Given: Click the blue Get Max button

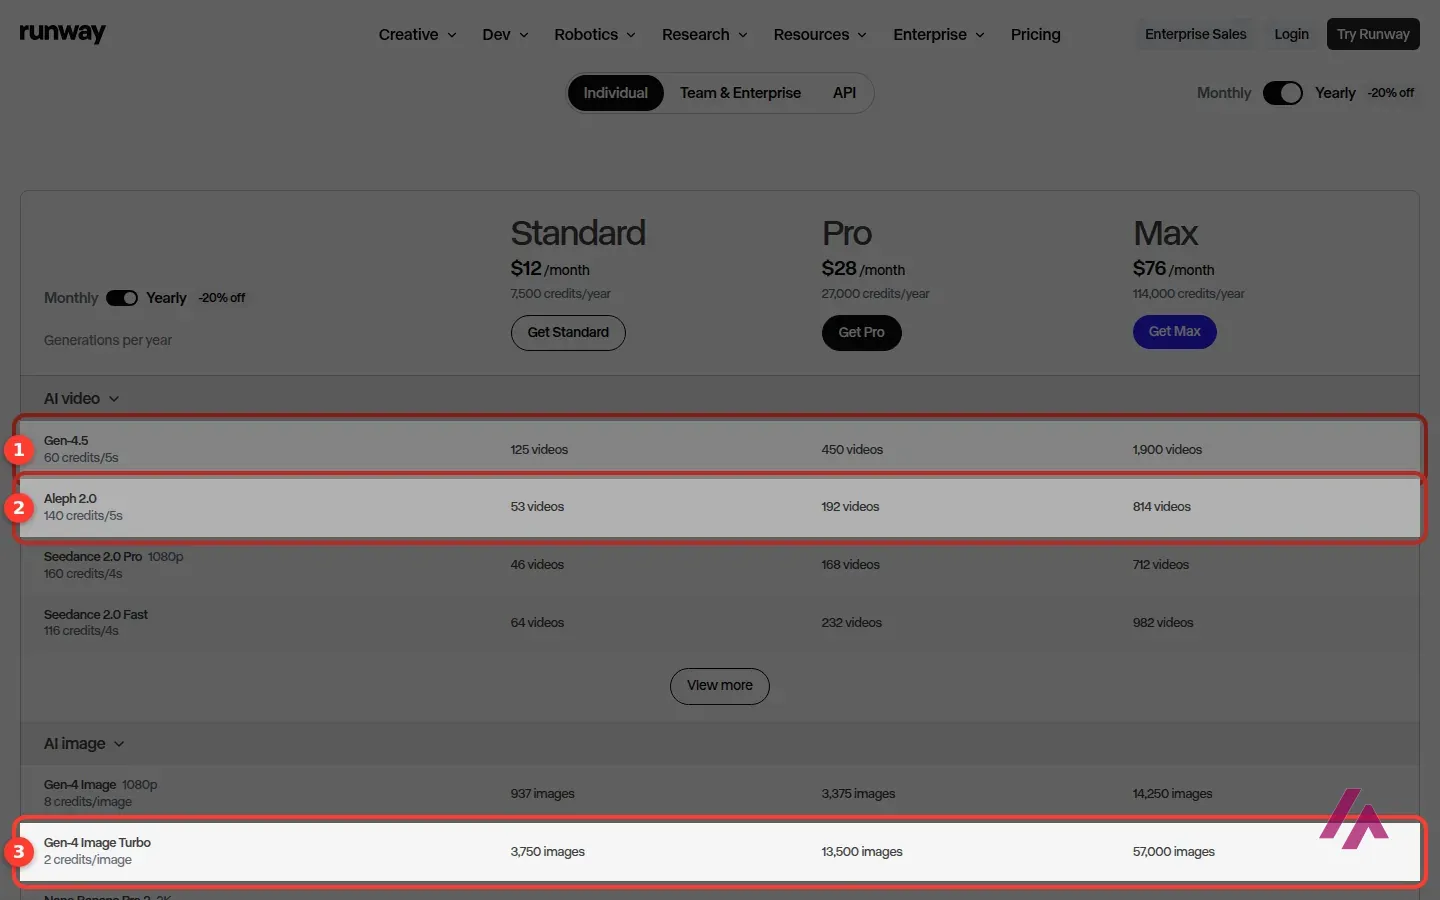Looking at the screenshot, I should (x=1174, y=332).
